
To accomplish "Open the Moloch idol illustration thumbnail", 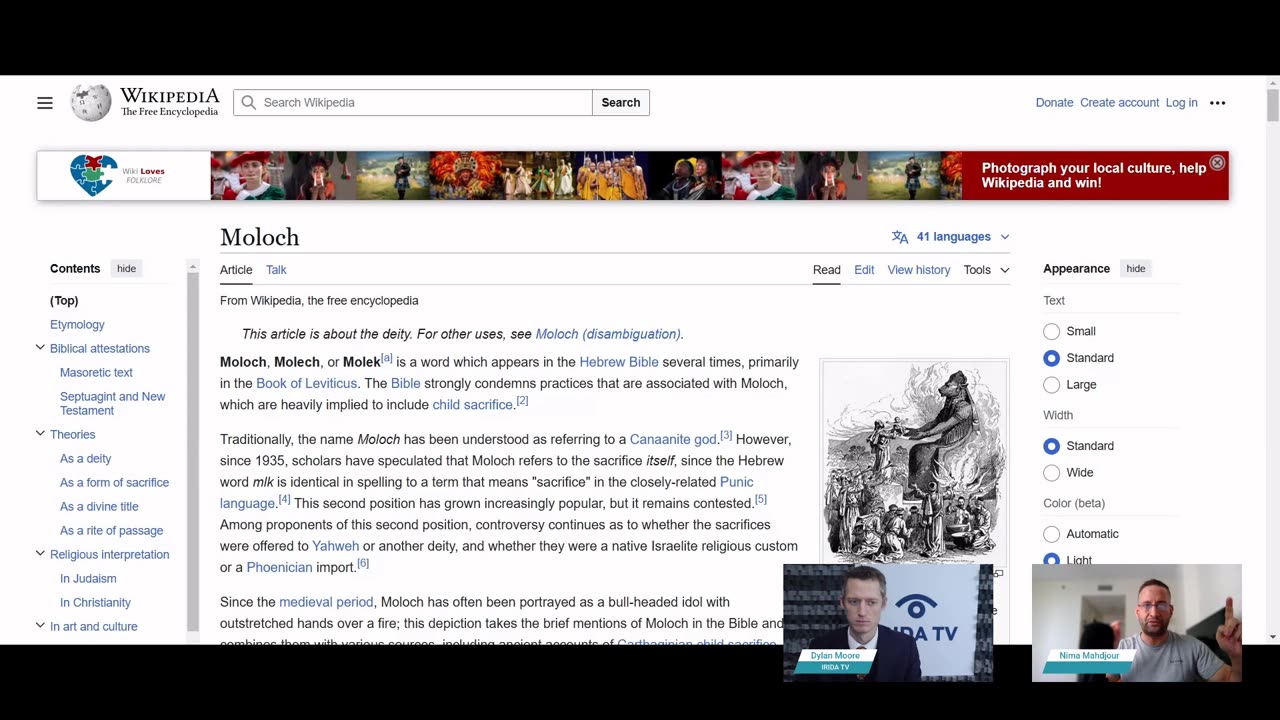I will [x=914, y=463].
